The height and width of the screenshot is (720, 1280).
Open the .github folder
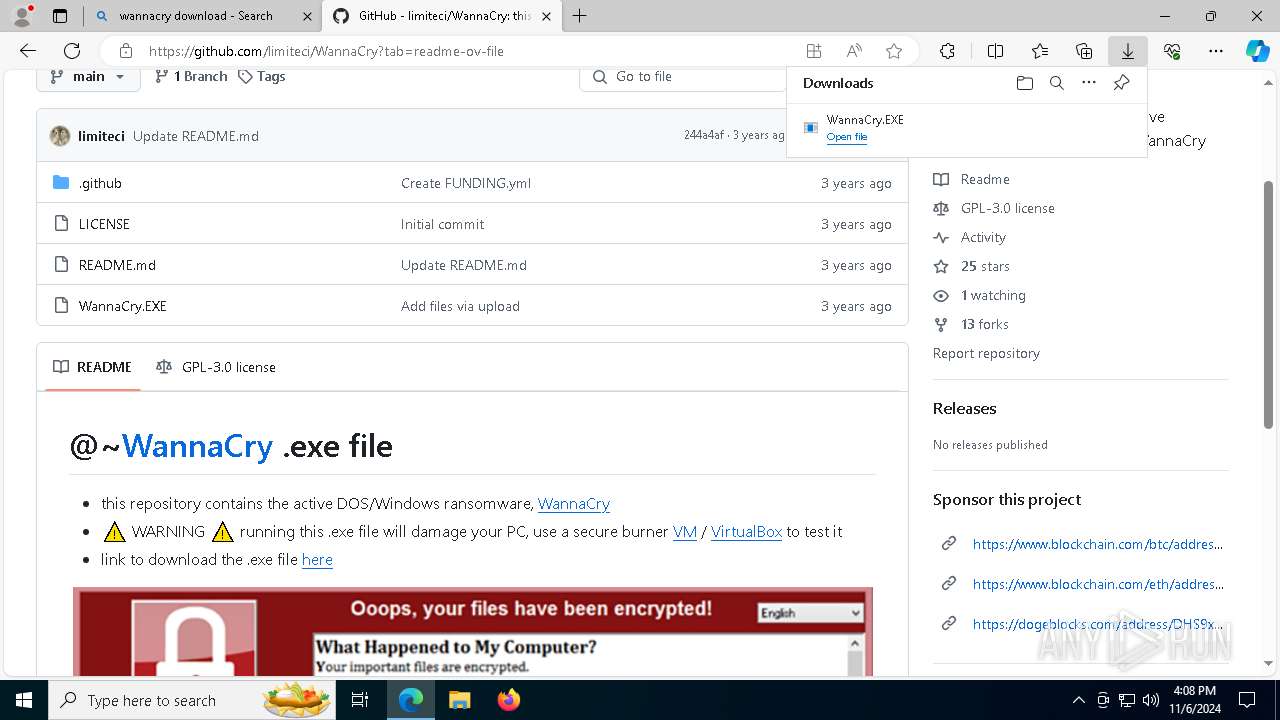tap(100, 183)
